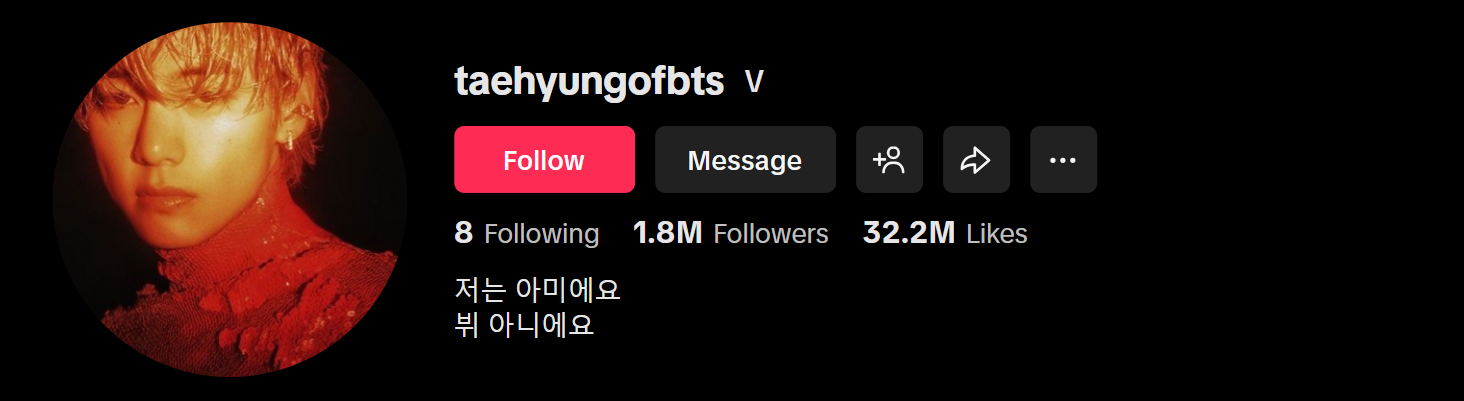Share this profile using the arrow button
Image resolution: width=1464 pixels, height=401 pixels.
(976, 160)
